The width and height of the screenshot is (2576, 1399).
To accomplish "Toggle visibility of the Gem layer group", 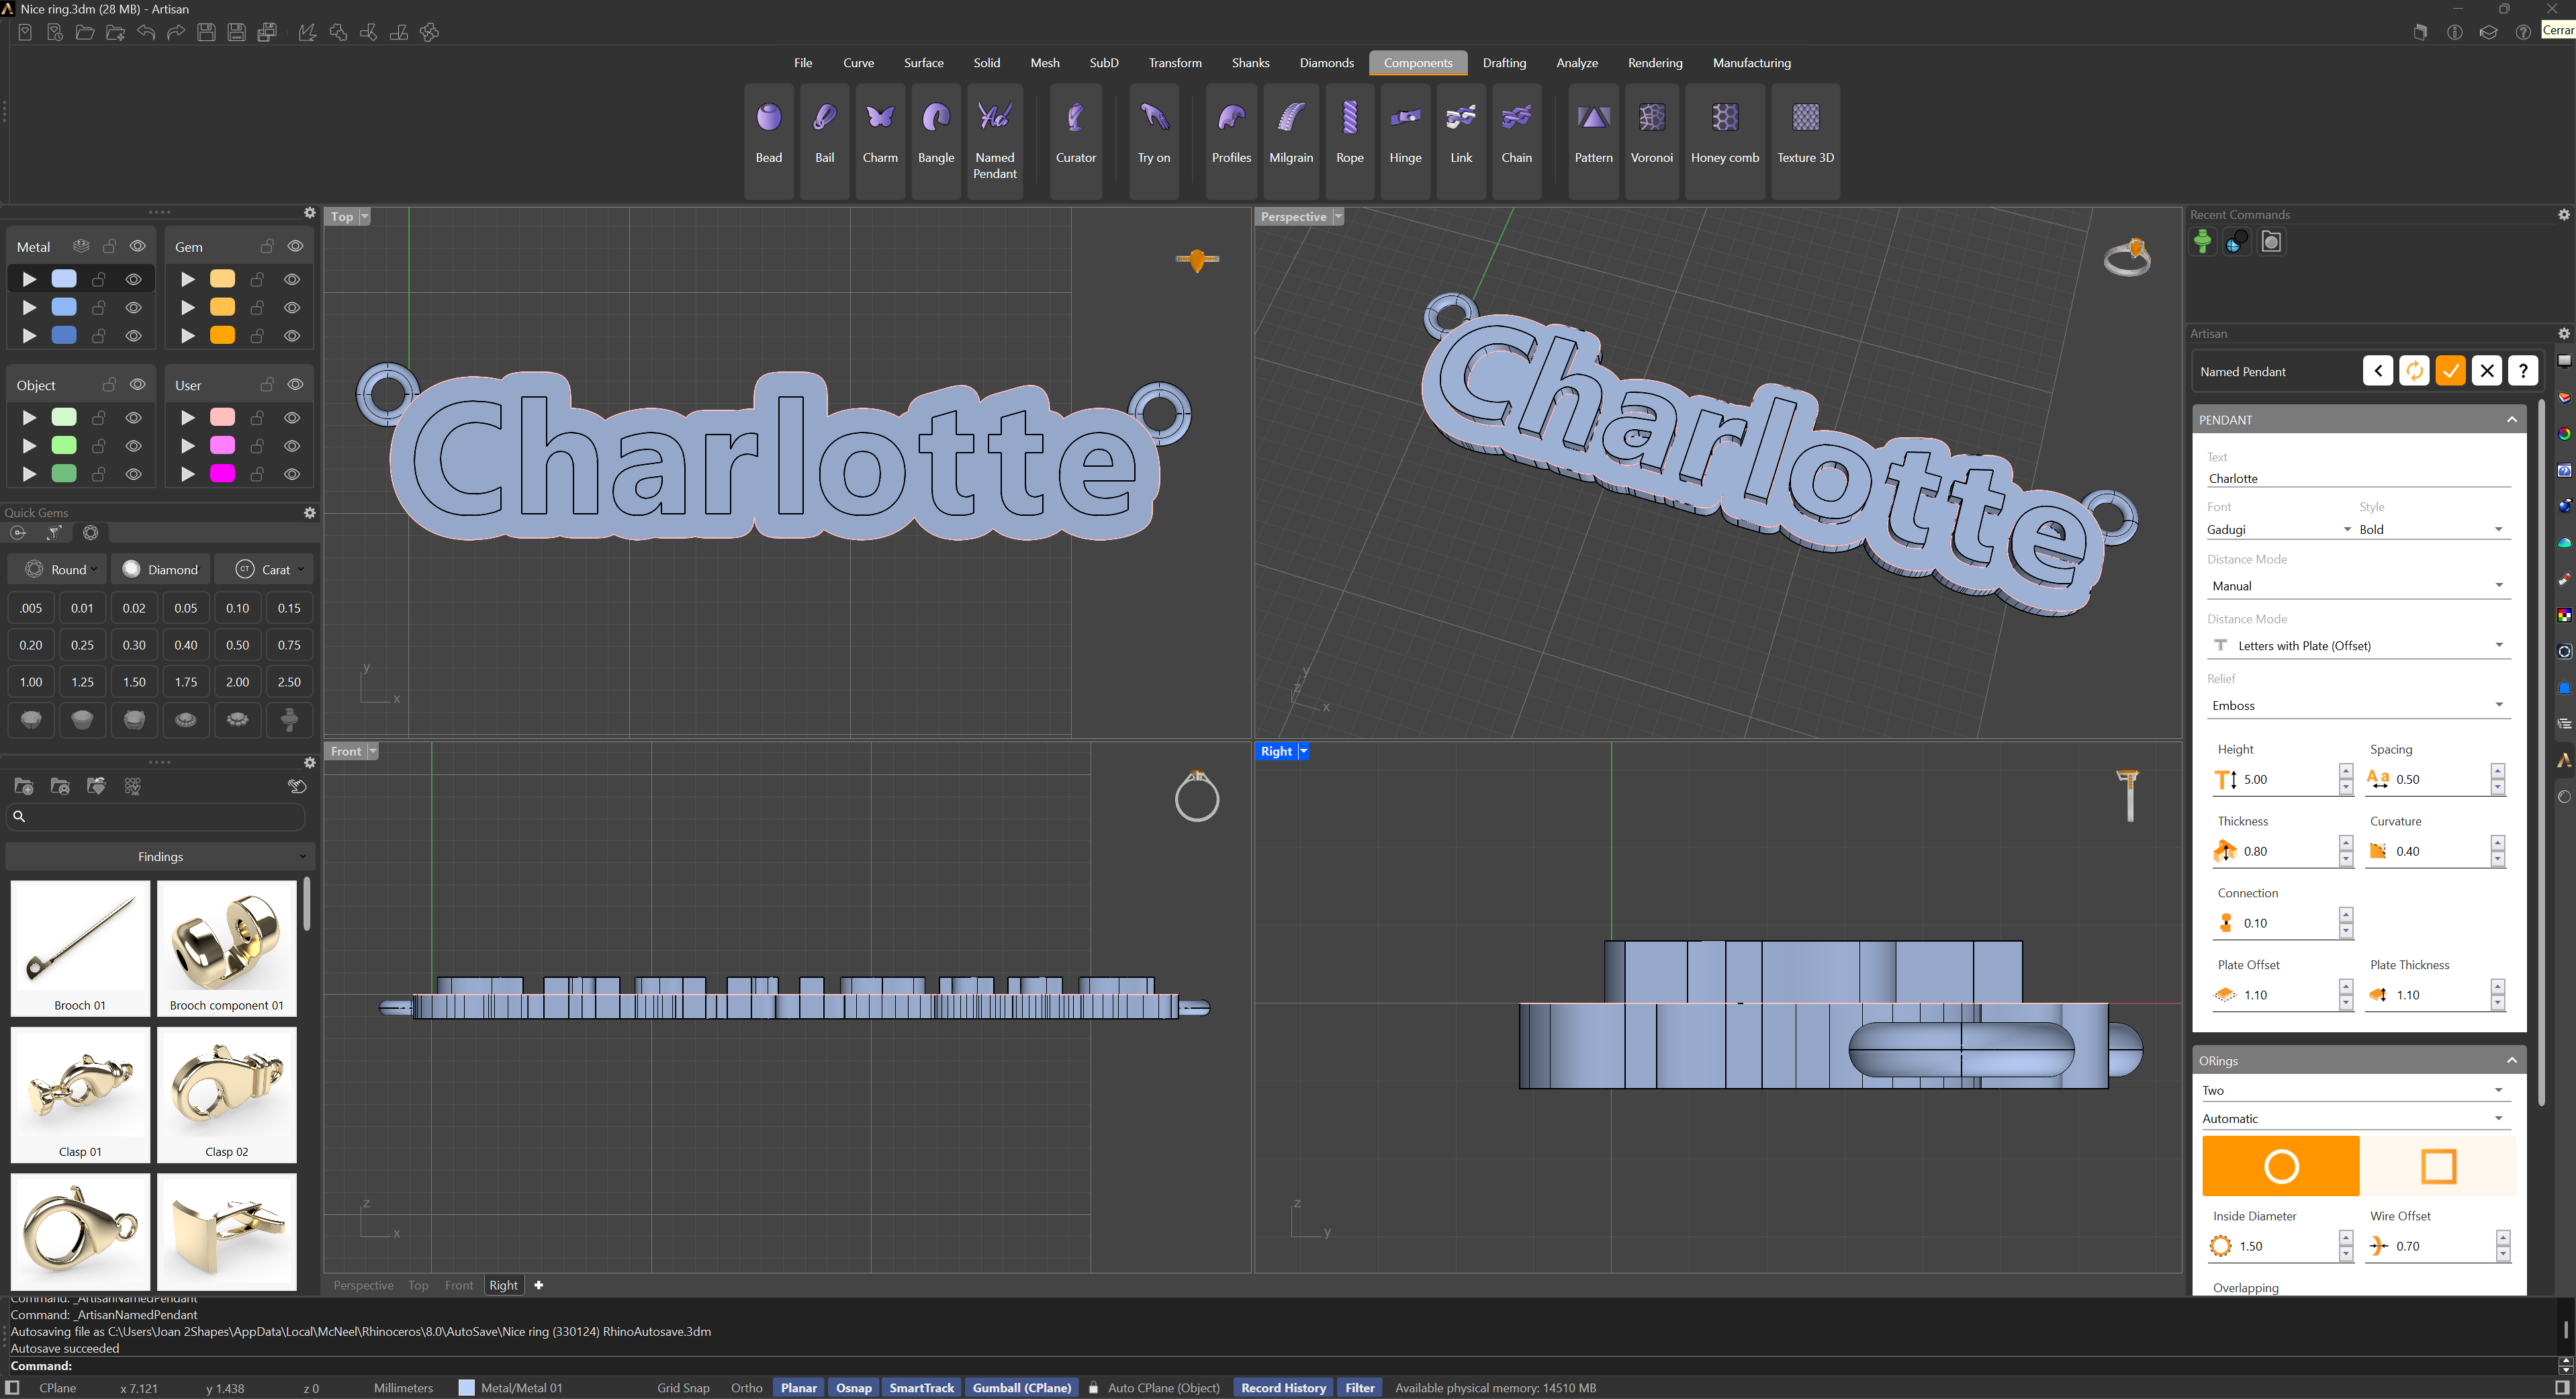I will coord(295,246).
